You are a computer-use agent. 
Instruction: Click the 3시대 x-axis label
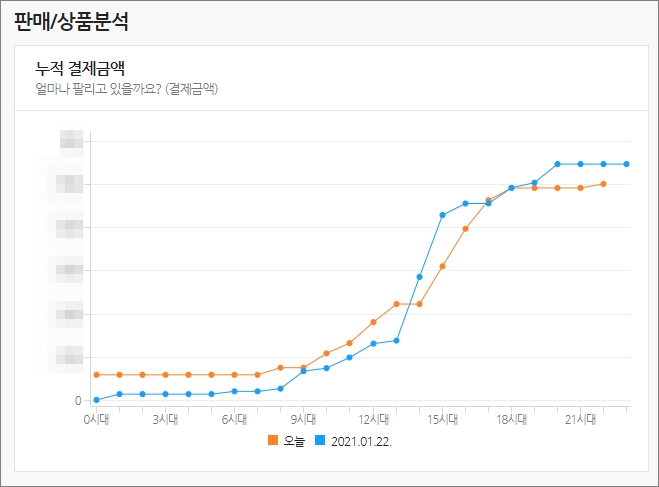tap(165, 419)
